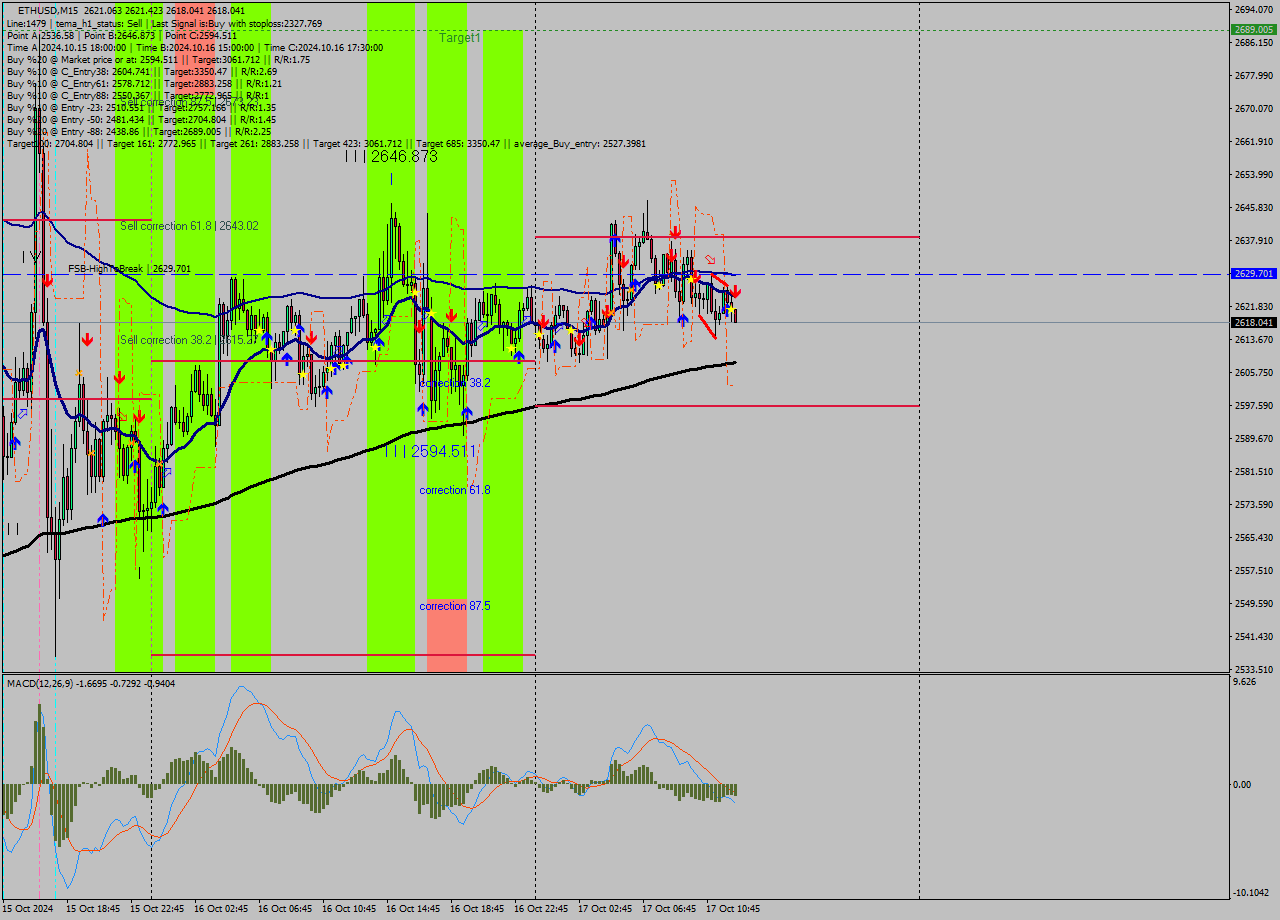Click the 2677.990 price axis value
Screen dimensions: 1280x920
(1253, 75)
